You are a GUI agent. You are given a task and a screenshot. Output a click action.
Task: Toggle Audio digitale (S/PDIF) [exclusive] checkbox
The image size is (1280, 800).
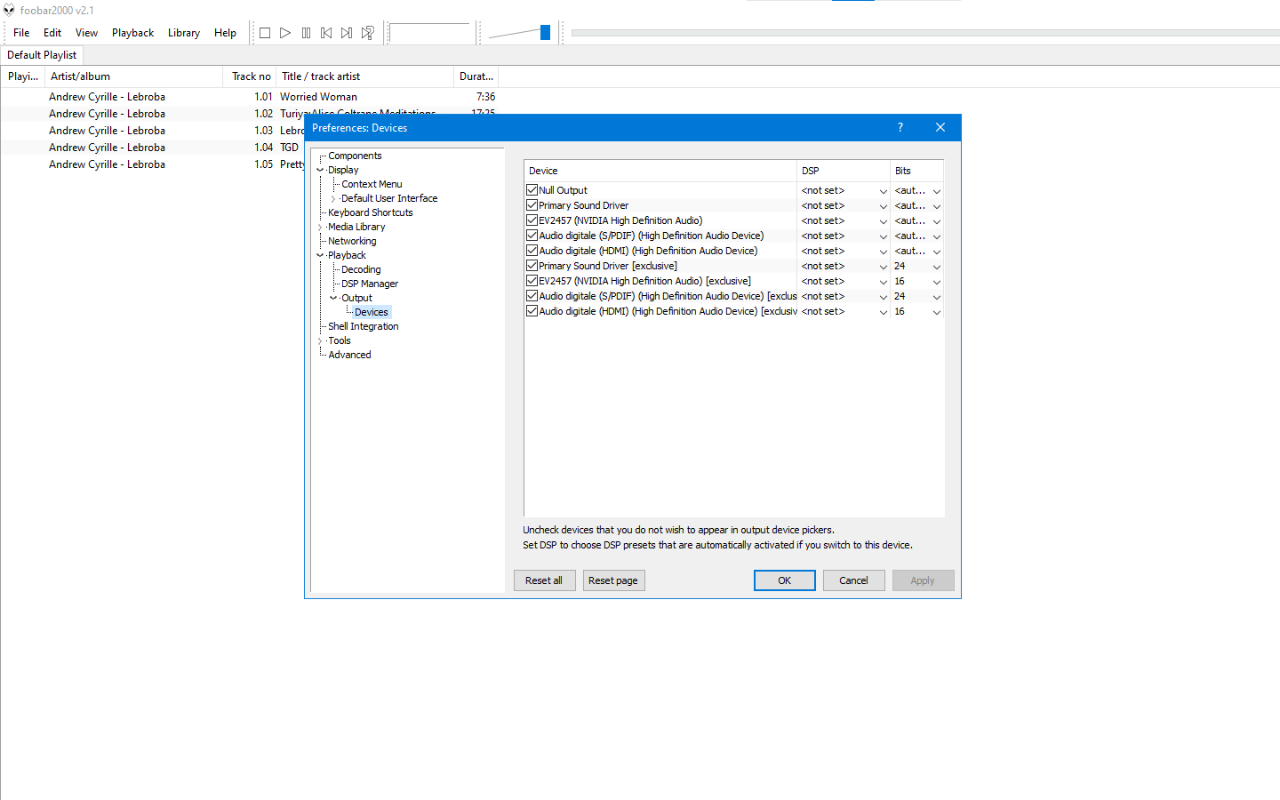point(532,296)
